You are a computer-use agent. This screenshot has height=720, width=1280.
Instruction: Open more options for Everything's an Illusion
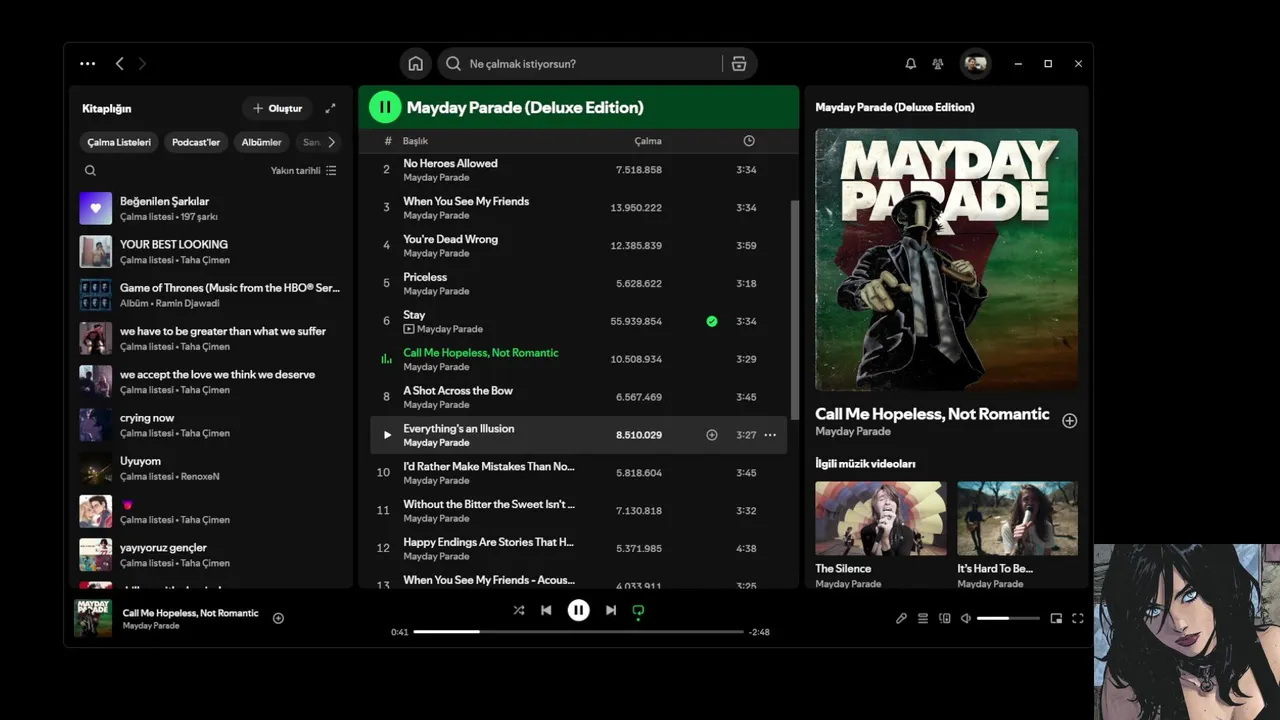[770, 435]
